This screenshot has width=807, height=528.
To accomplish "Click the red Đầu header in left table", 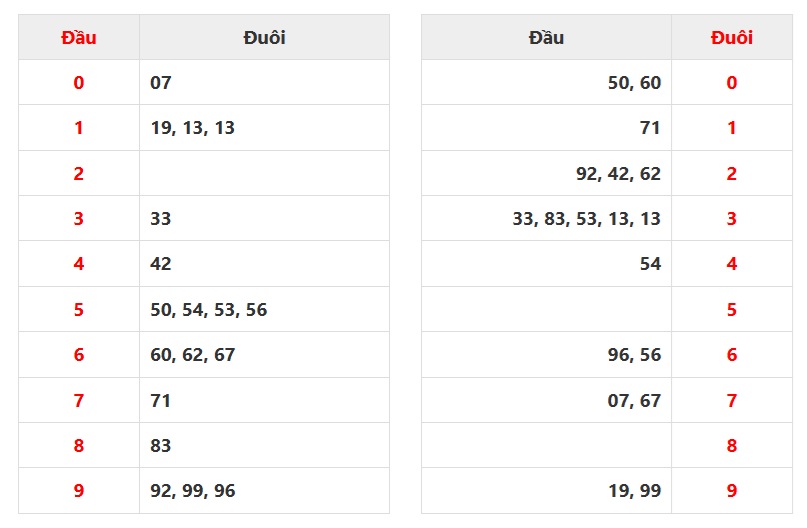I will coord(79,38).
